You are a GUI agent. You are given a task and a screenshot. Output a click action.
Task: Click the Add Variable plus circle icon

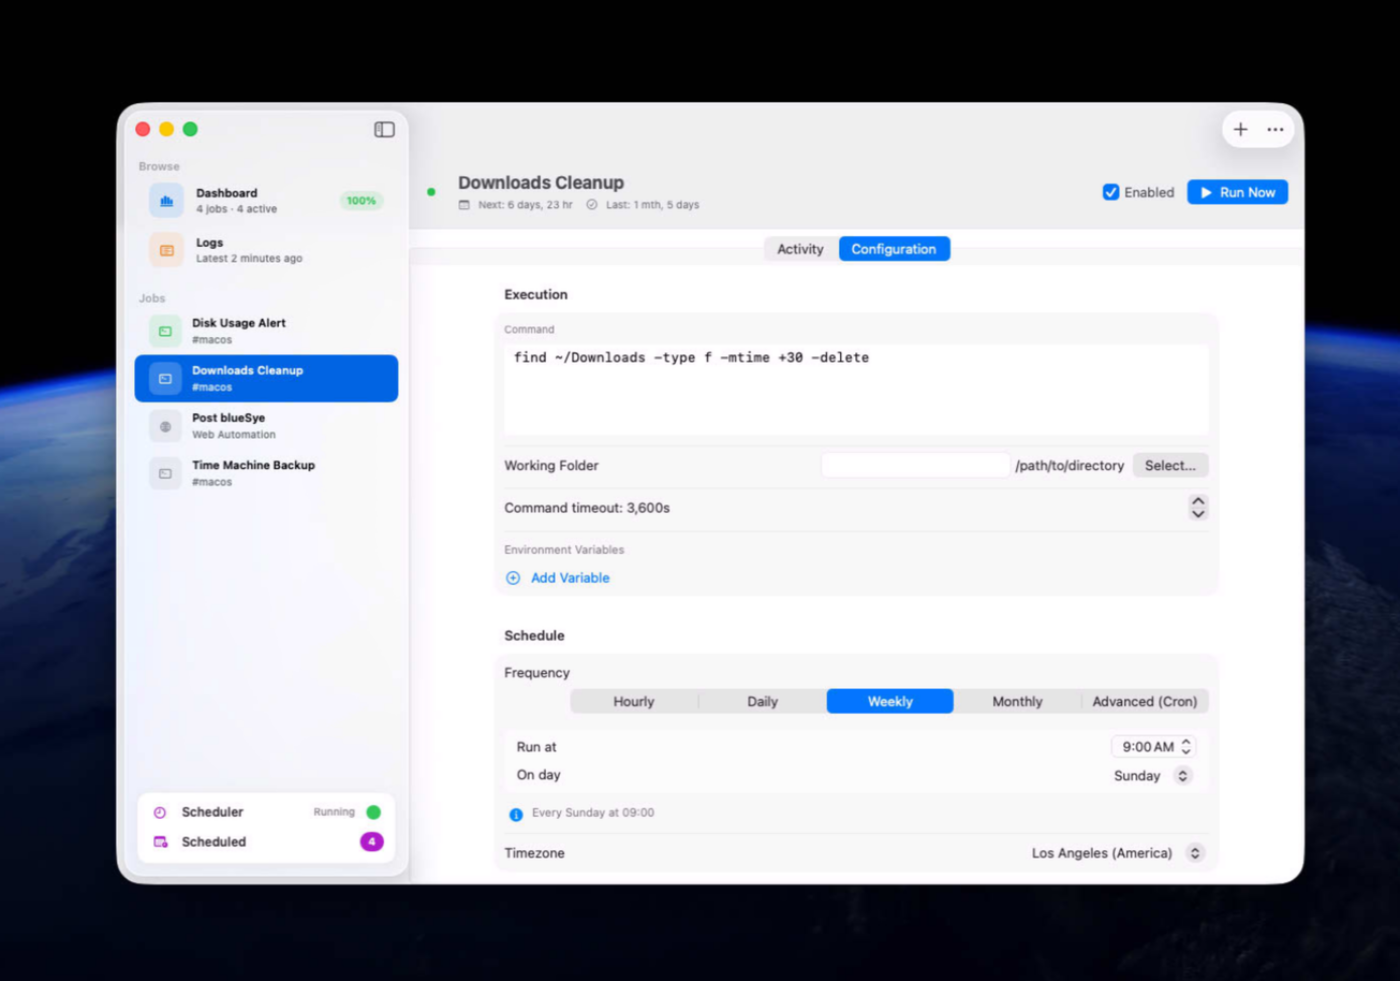coord(513,578)
